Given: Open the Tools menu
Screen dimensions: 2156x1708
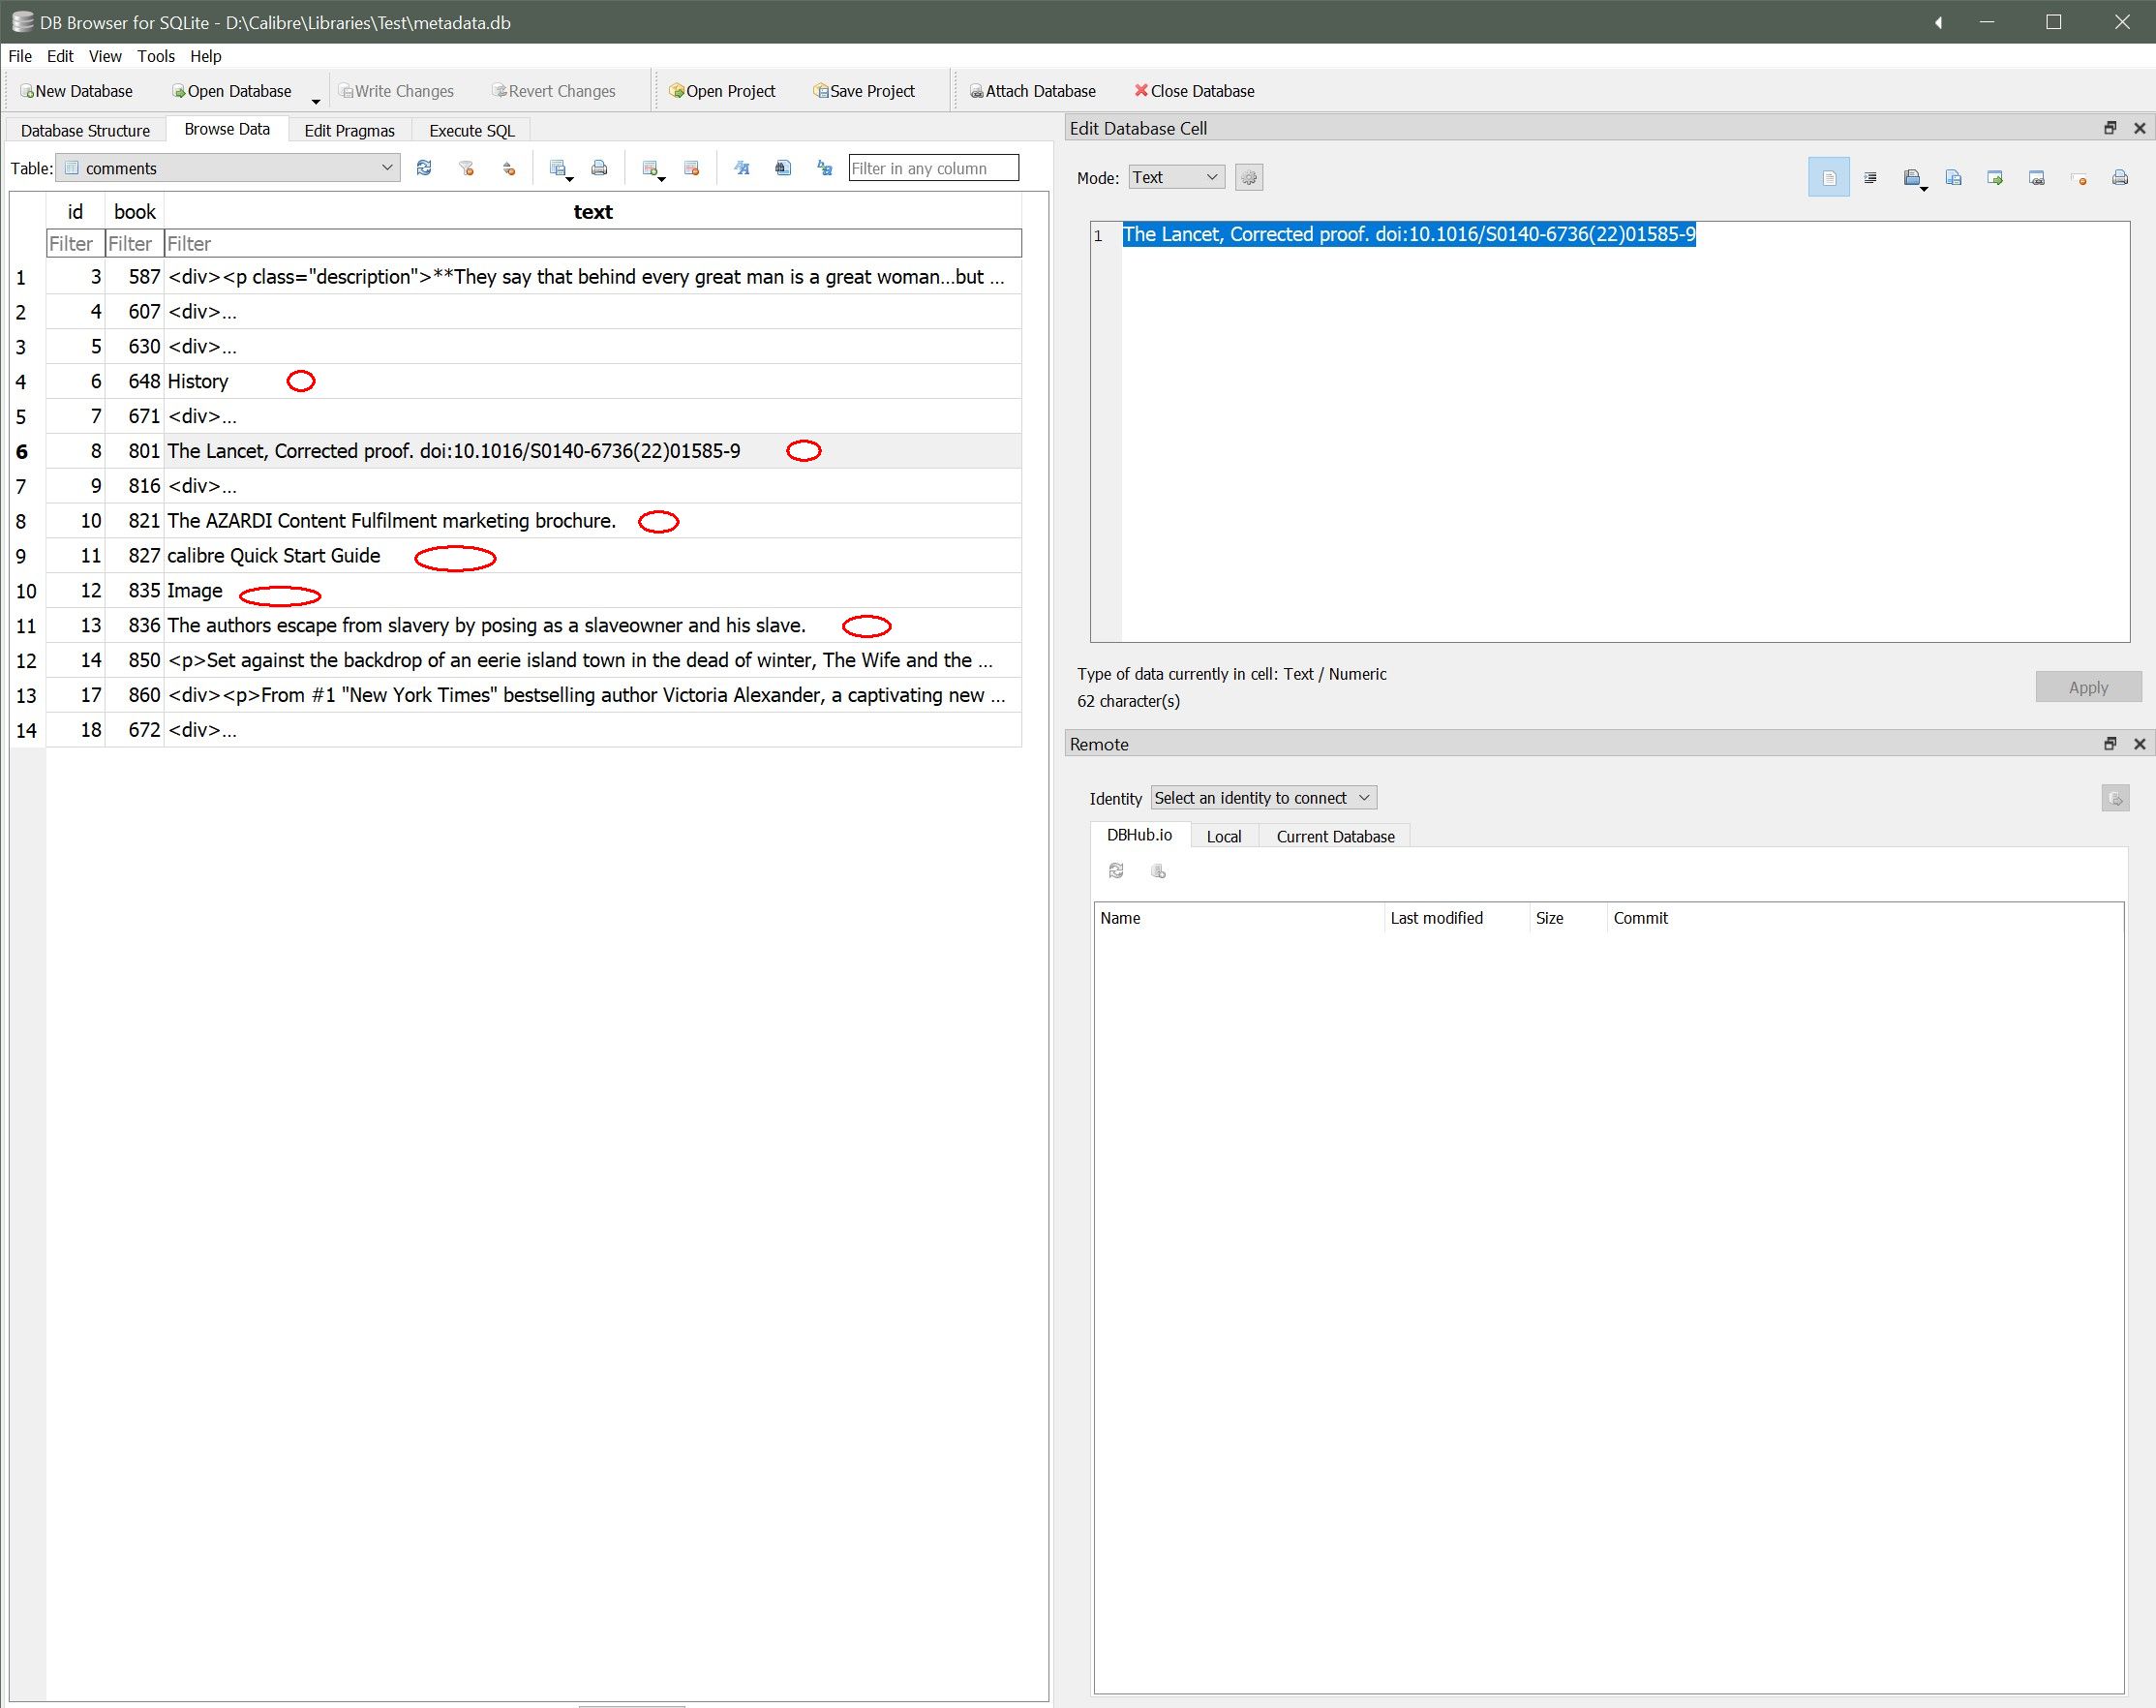Looking at the screenshot, I should 155,56.
